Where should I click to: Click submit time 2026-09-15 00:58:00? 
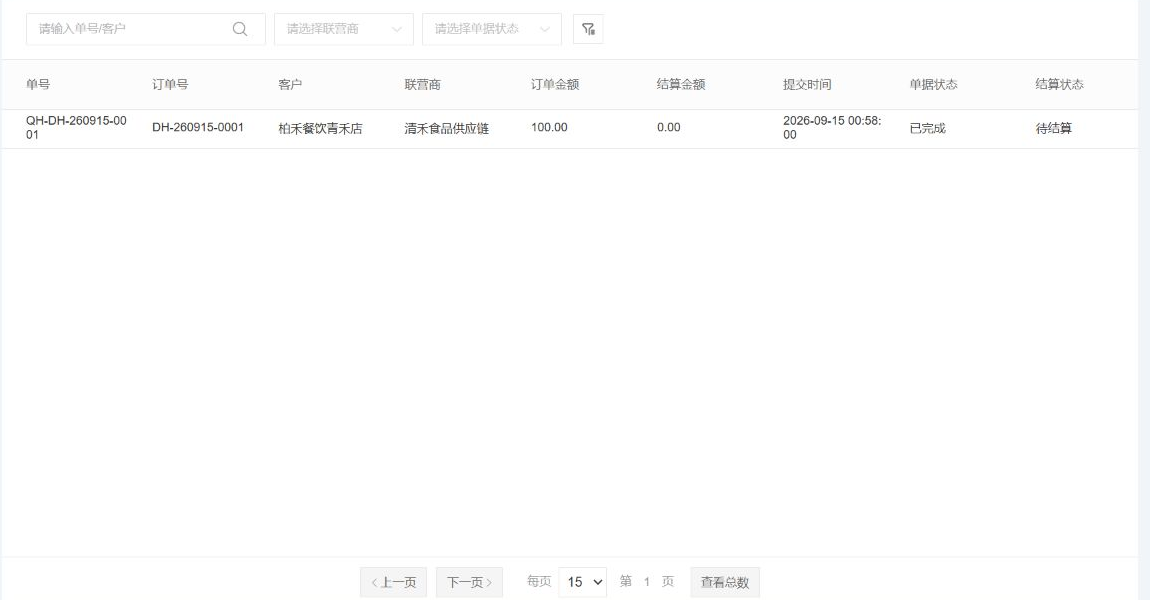click(x=832, y=128)
